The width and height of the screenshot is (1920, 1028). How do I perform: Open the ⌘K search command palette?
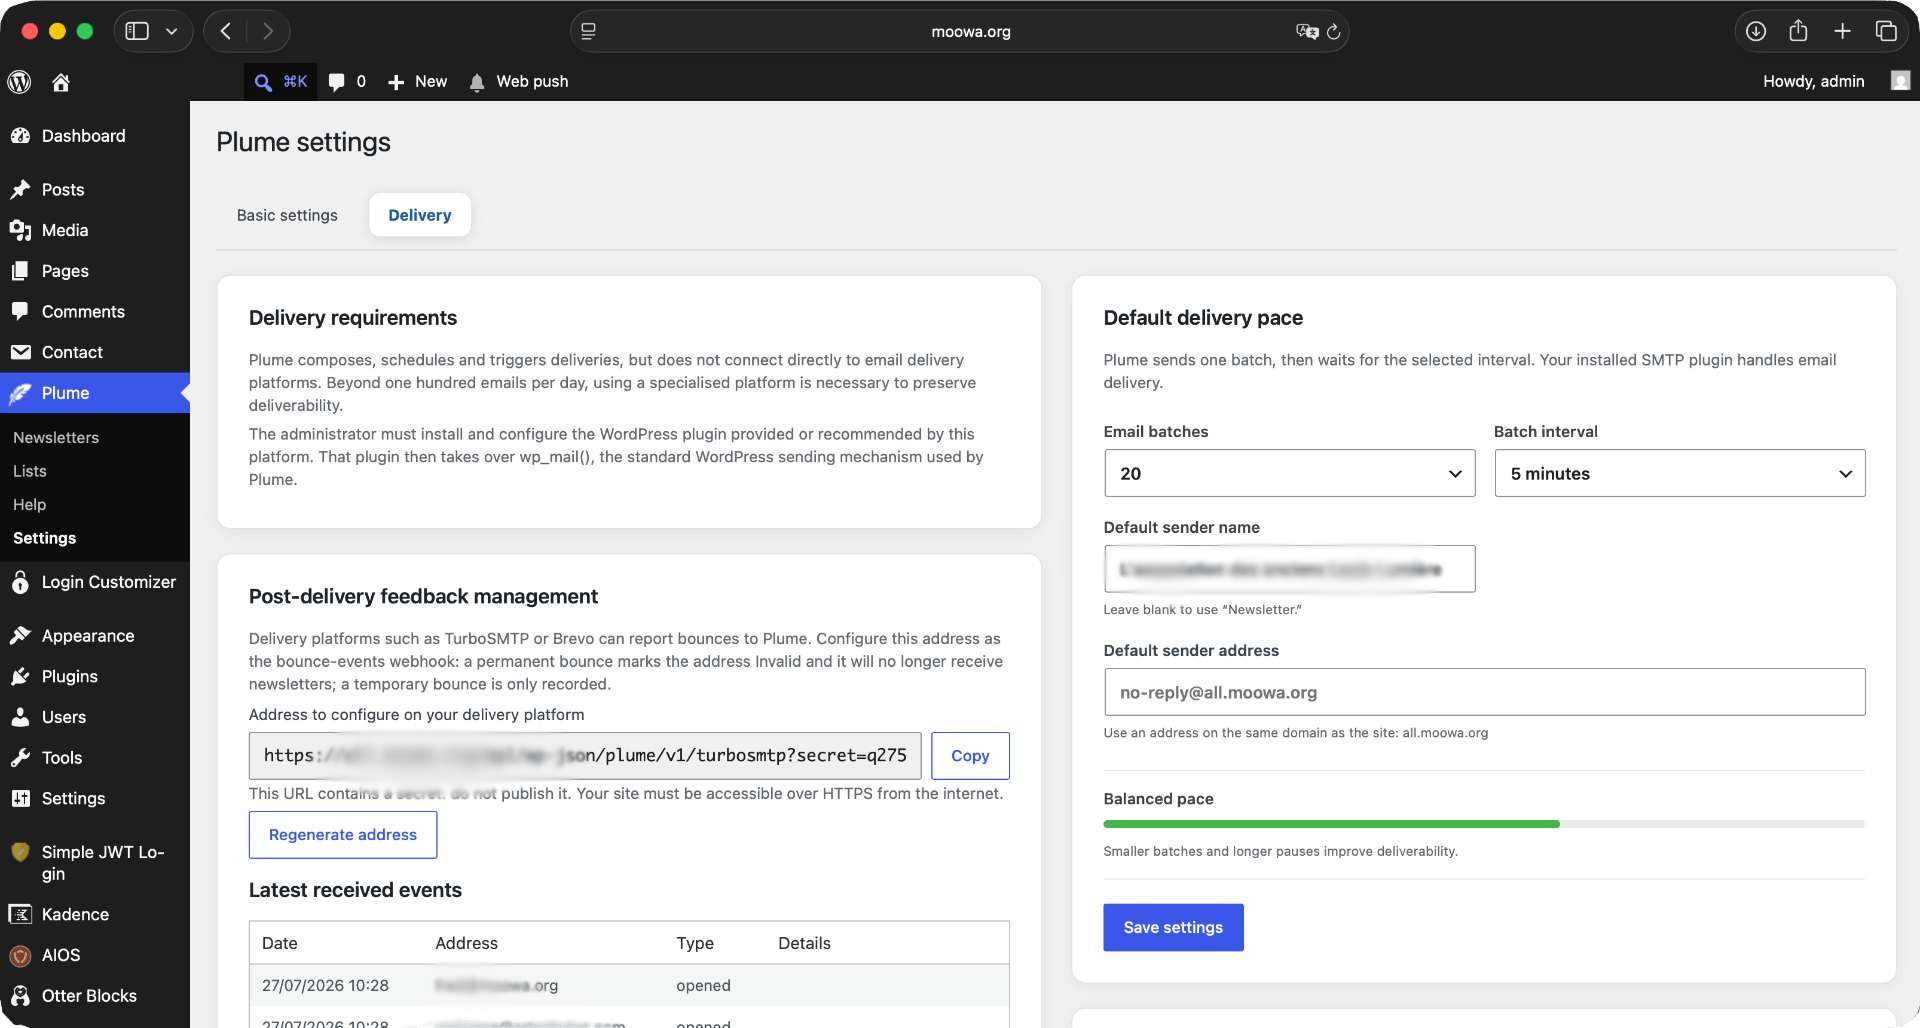[280, 82]
